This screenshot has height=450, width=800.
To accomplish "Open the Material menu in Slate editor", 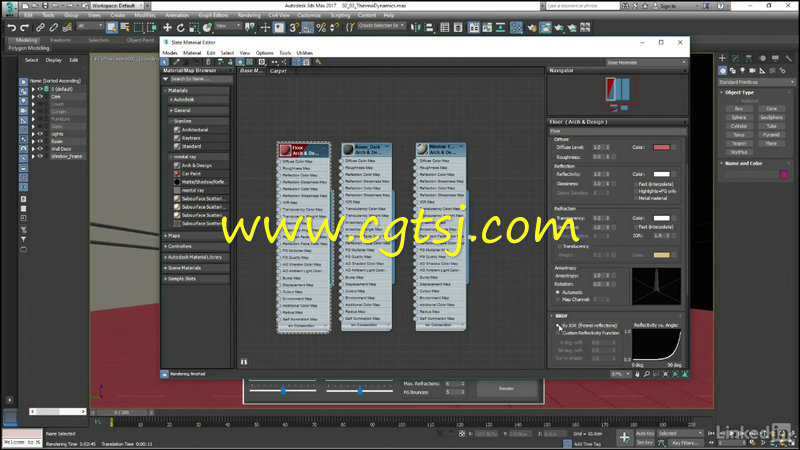I will [x=192, y=53].
